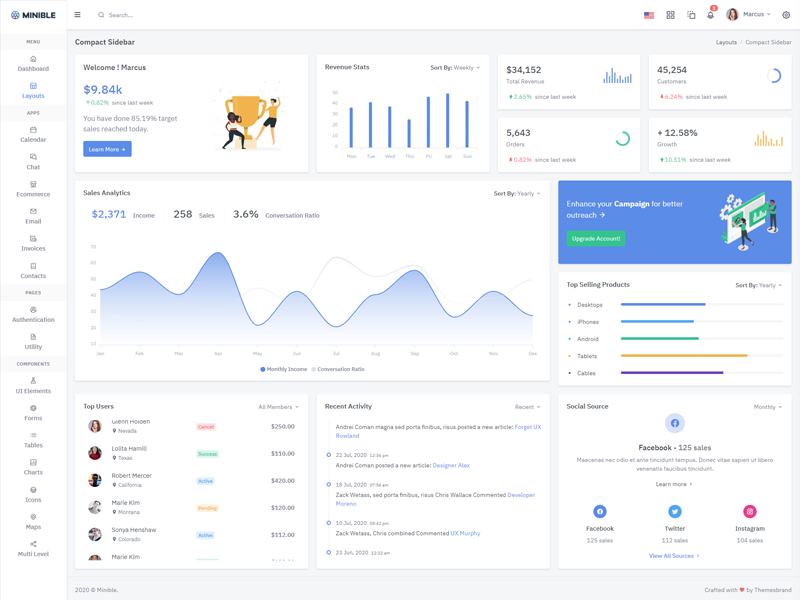
Task: Open All Members dropdown in Top Users
Action: [x=278, y=407]
